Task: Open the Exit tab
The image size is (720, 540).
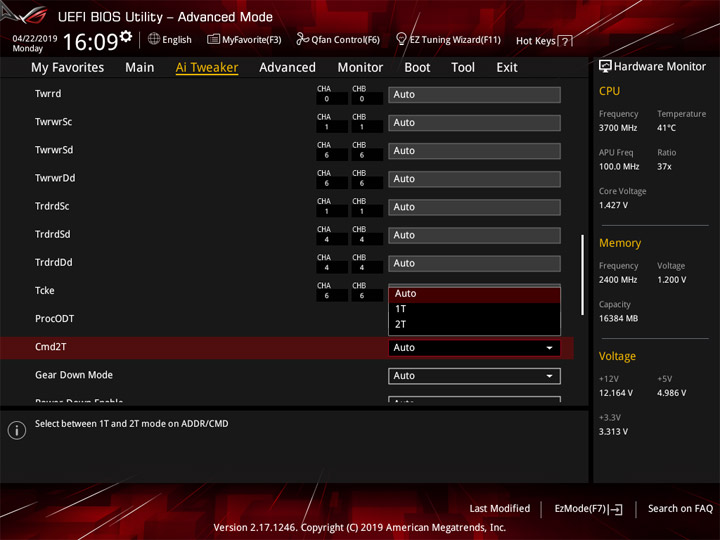Action: 506,68
